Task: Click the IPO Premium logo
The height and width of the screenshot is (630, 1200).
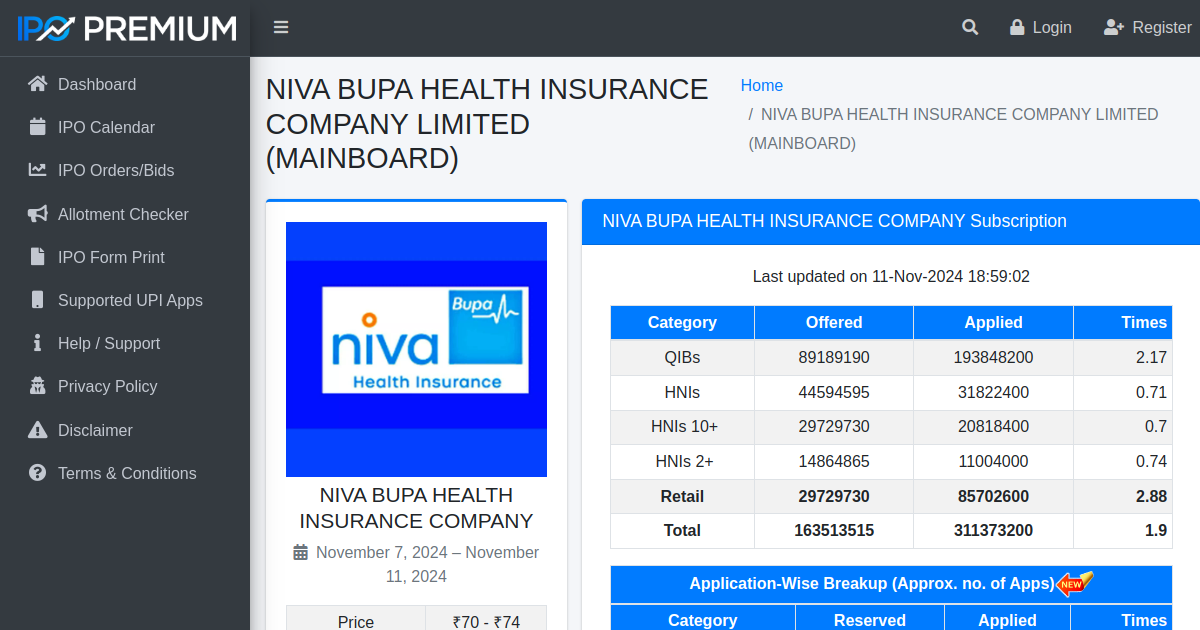Action: pyautogui.click(x=124, y=27)
